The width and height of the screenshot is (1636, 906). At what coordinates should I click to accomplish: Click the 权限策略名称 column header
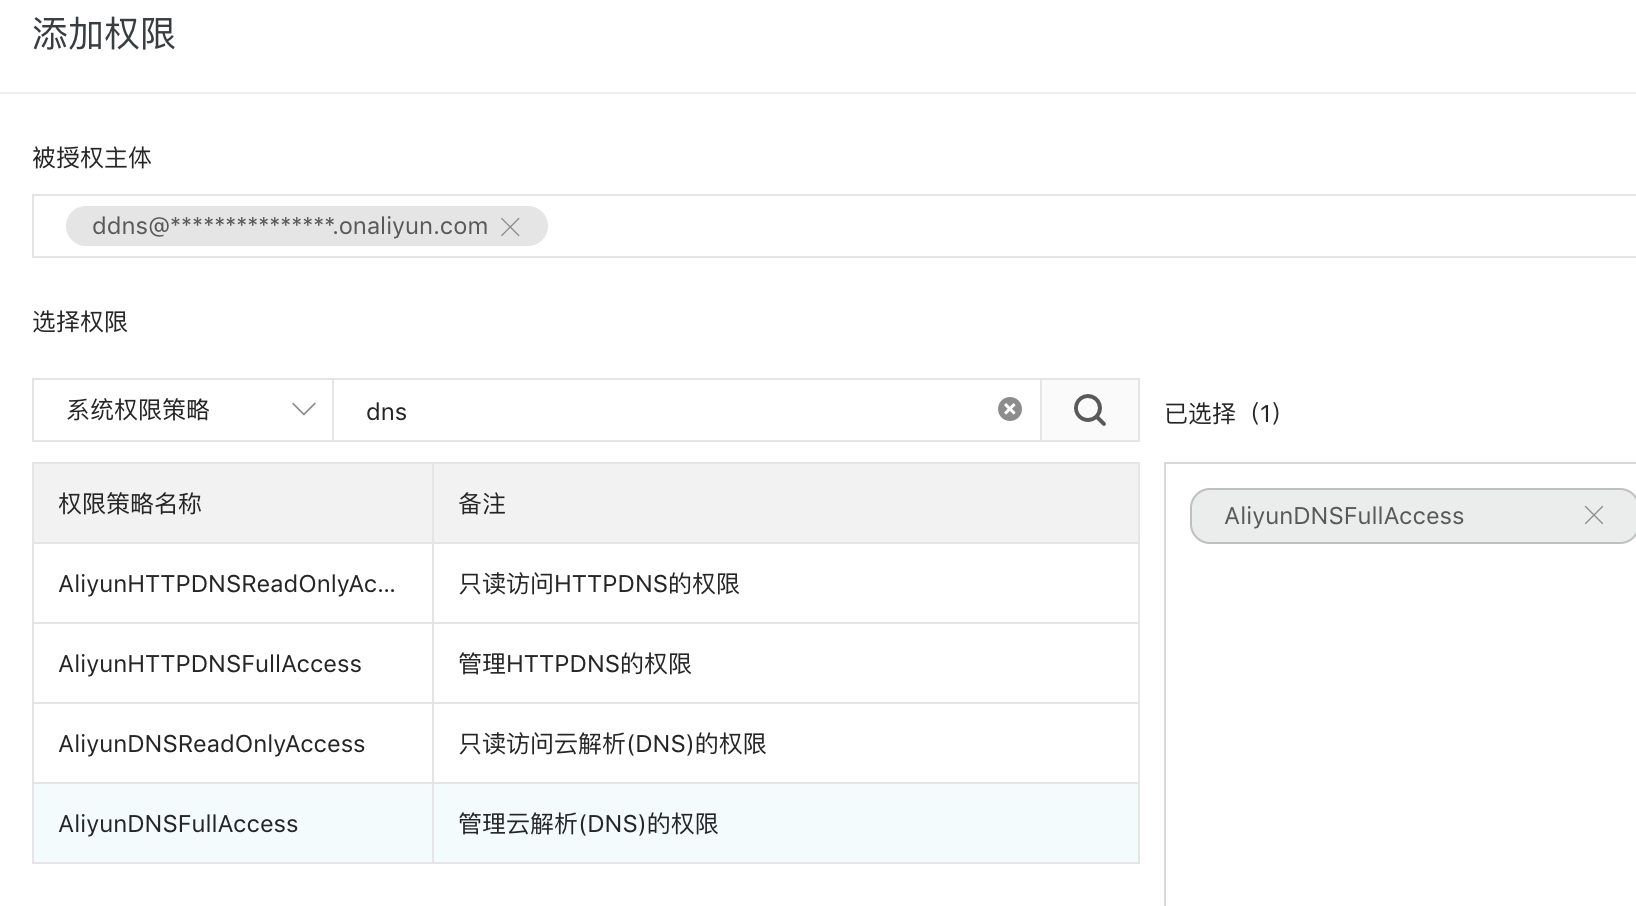[130, 504]
